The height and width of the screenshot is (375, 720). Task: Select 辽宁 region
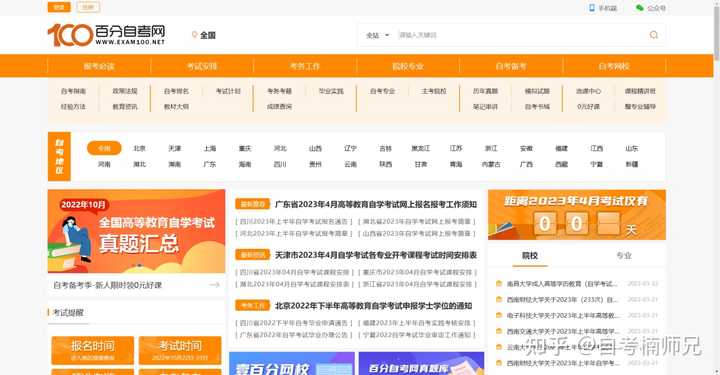350,148
